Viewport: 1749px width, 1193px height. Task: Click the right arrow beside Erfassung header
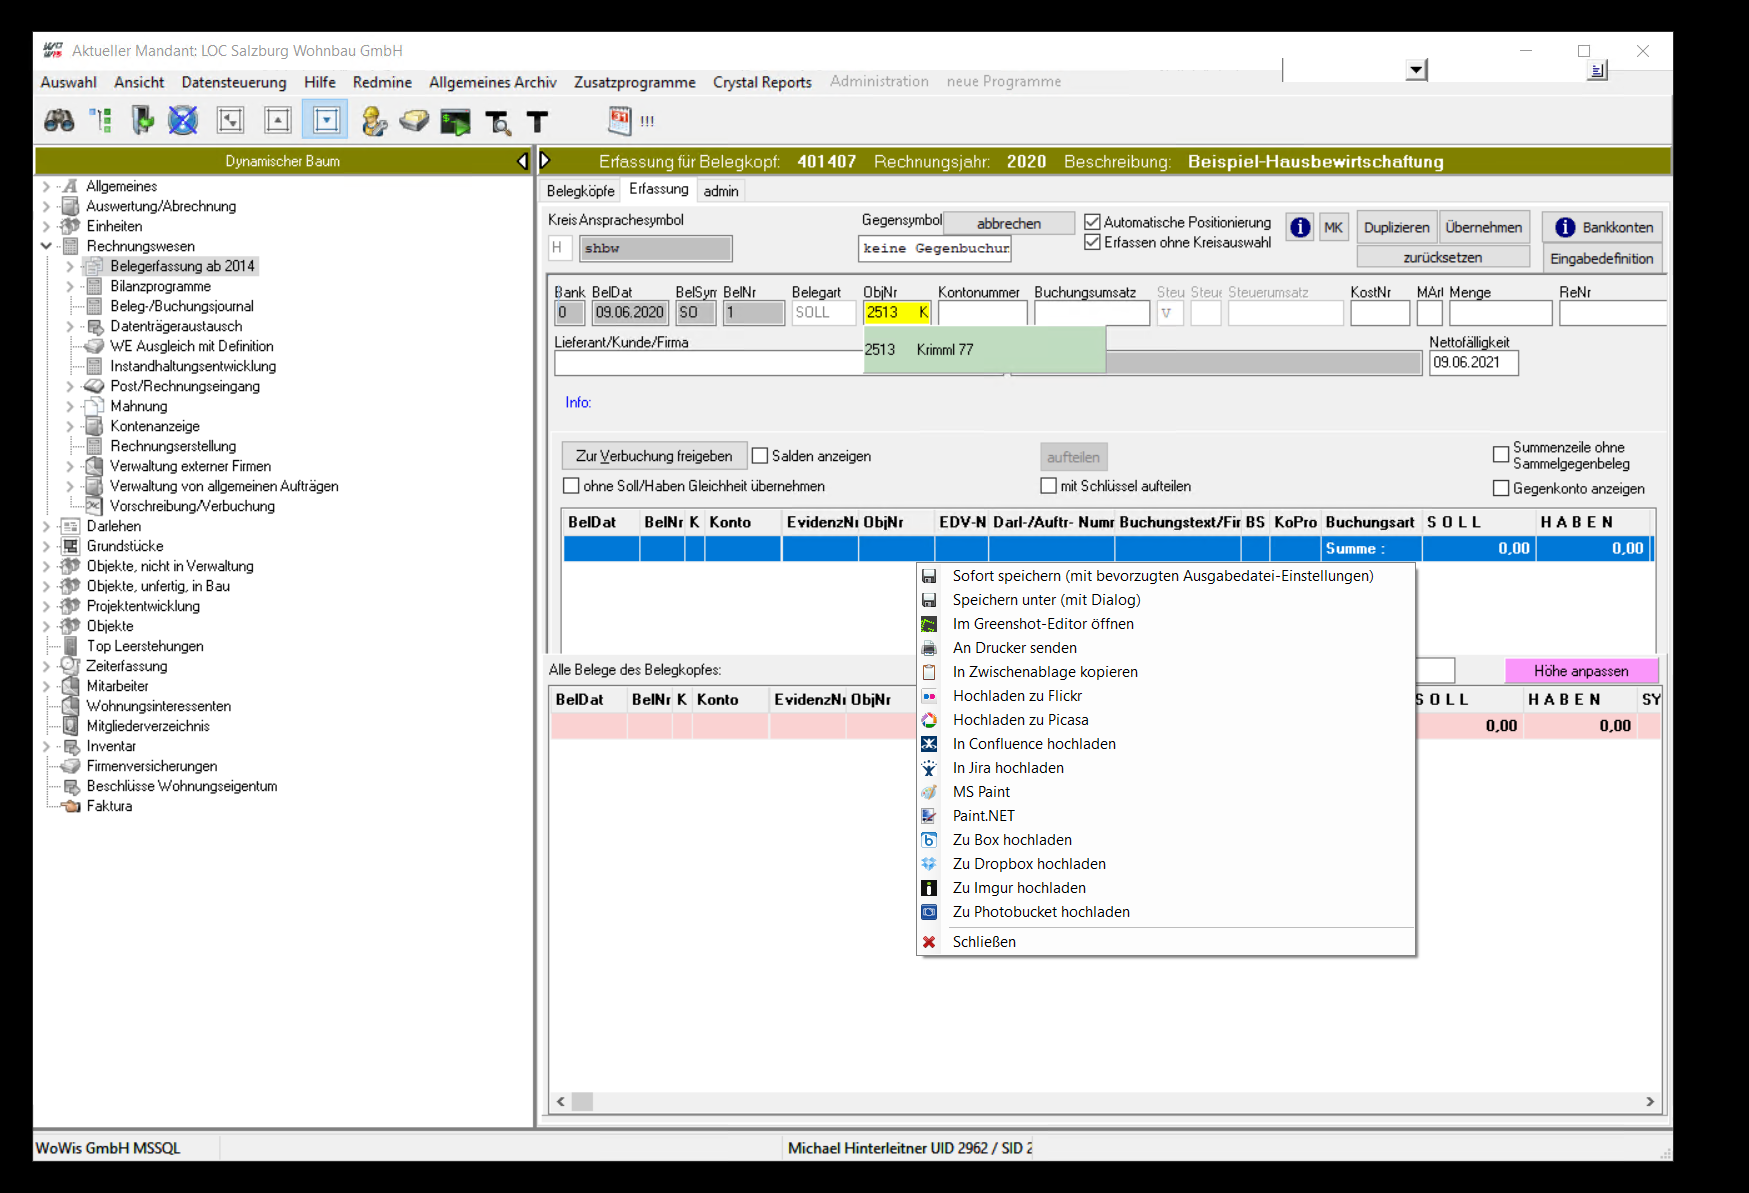(x=545, y=160)
